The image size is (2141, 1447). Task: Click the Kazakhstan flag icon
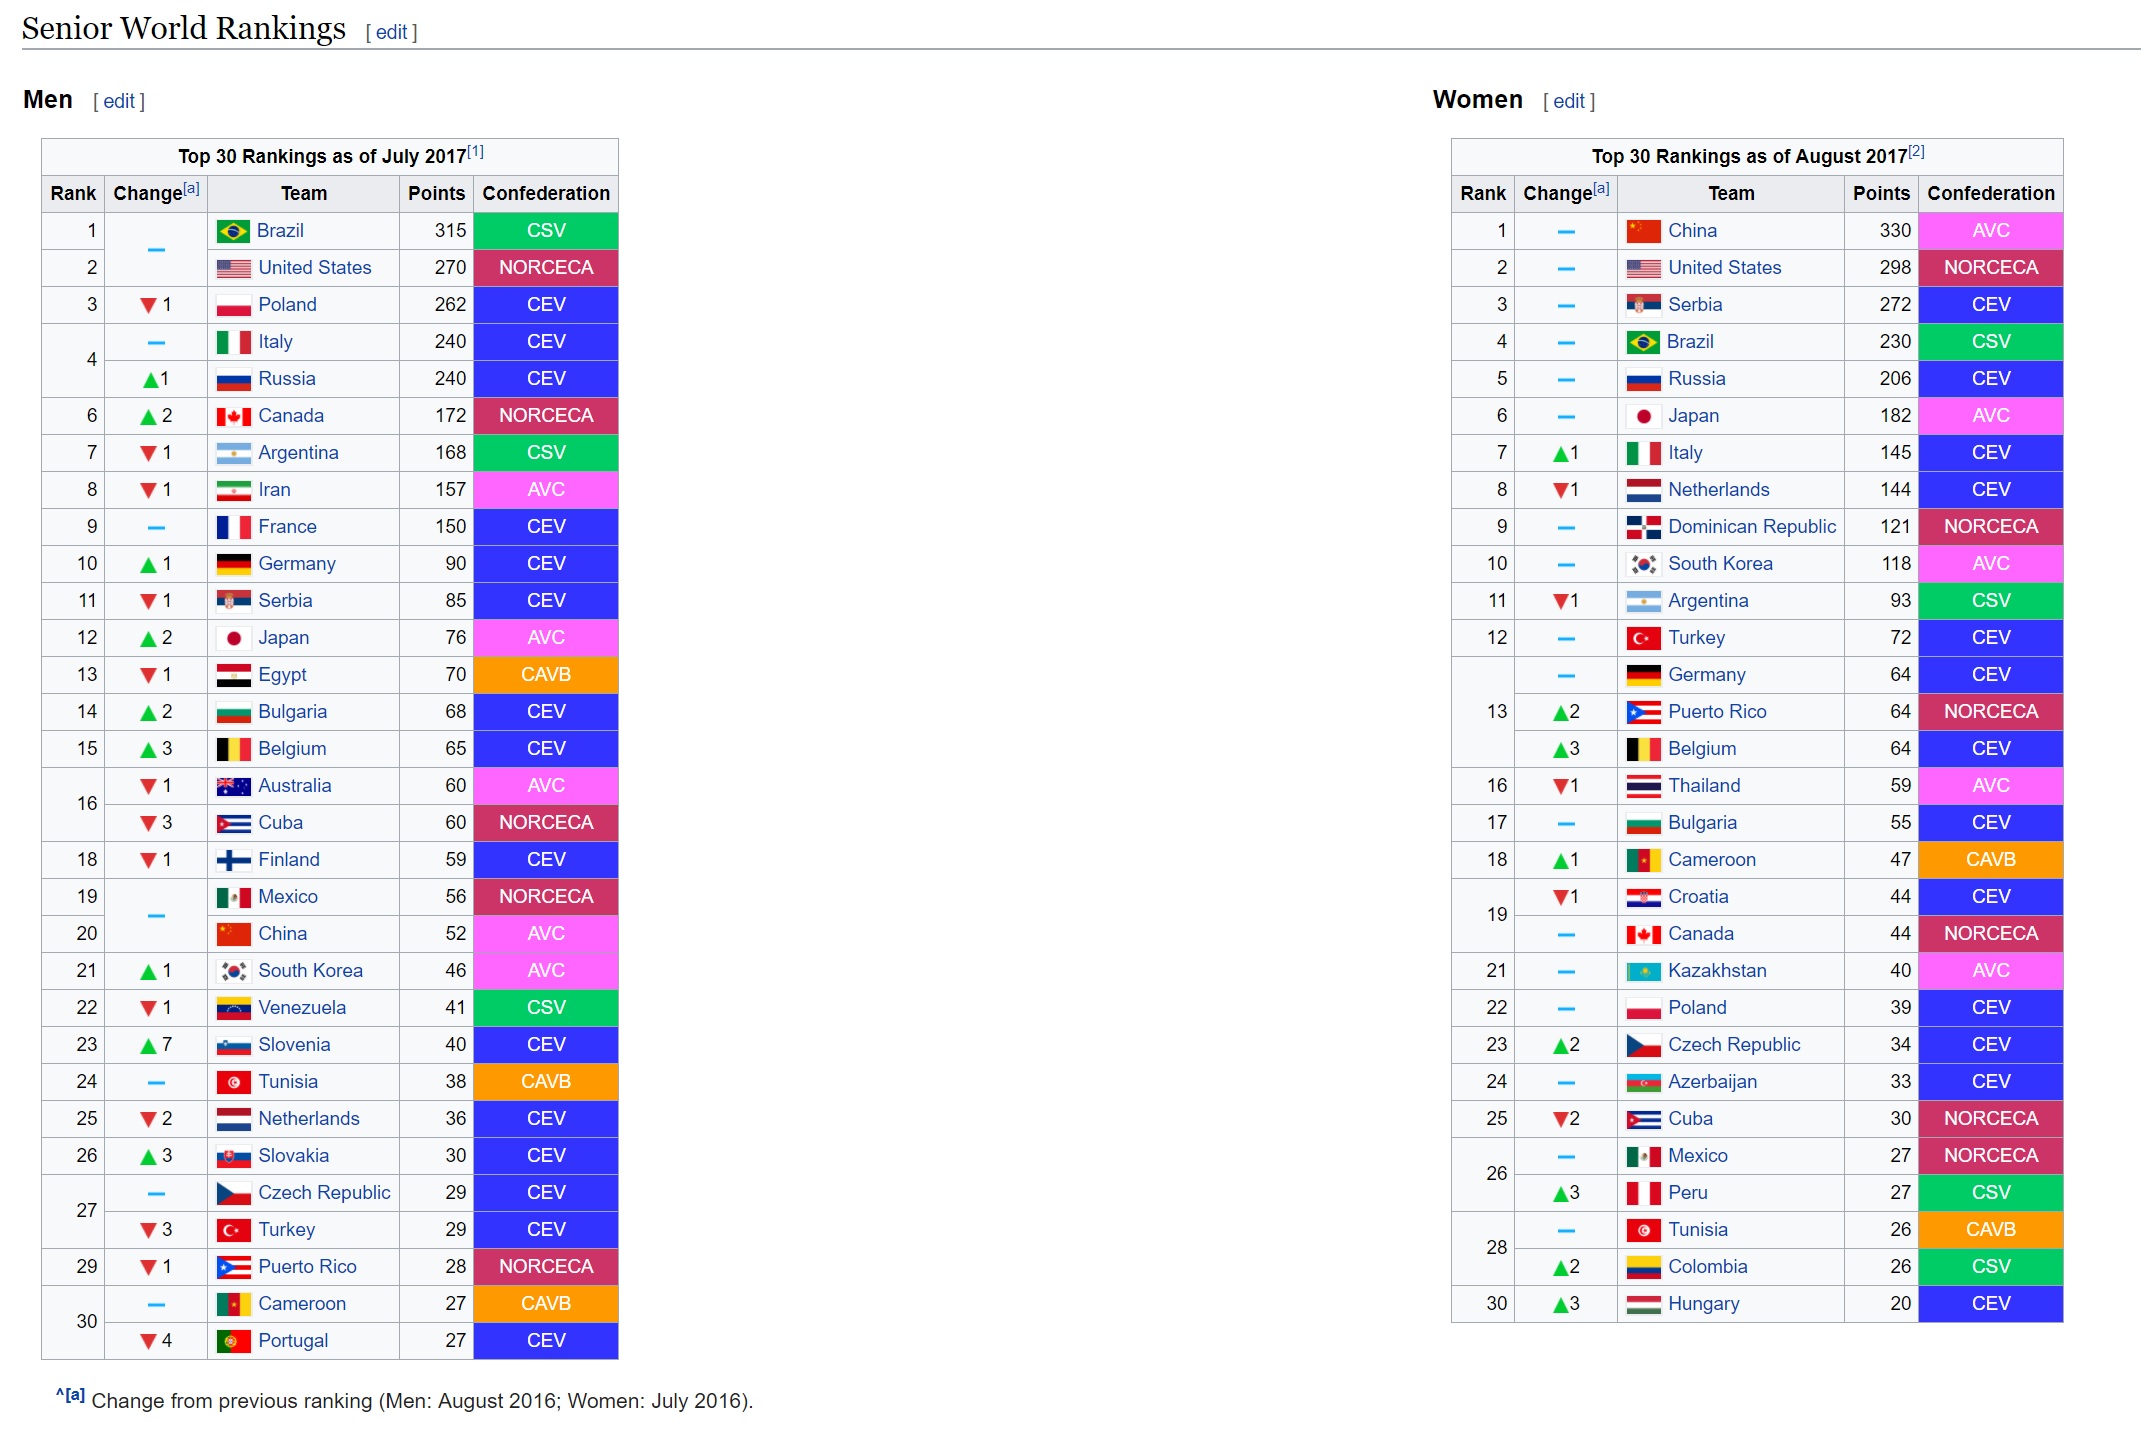click(x=1643, y=971)
